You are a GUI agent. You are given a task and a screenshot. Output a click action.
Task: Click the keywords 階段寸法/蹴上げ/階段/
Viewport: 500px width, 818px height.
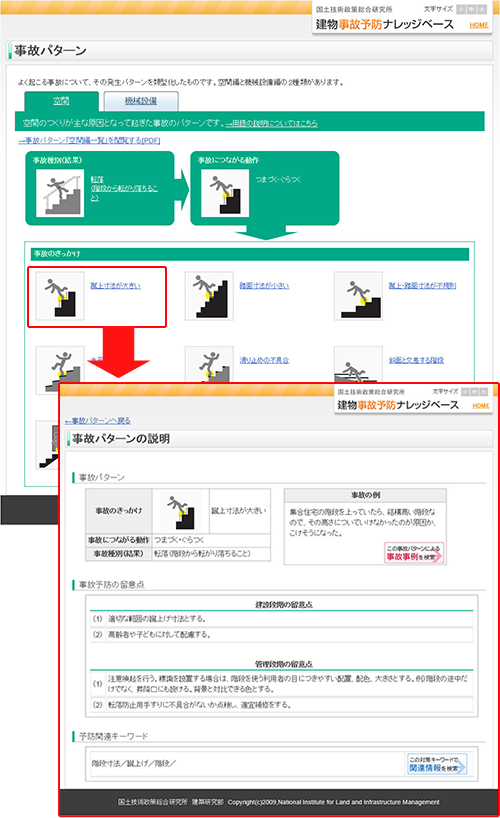[134, 764]
